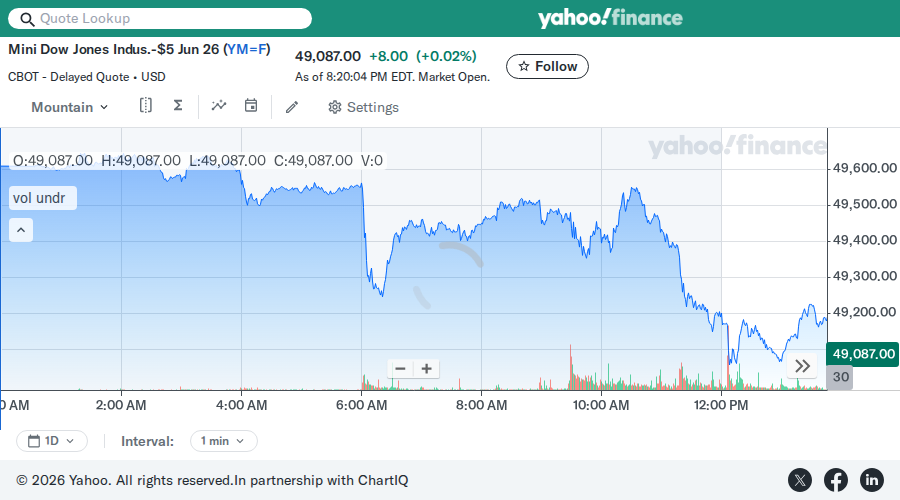This screenshot has width=900, height=500.
Task: Toggle Follow star for YM=F
Action: pyautogui.click(x=547, y=67)
